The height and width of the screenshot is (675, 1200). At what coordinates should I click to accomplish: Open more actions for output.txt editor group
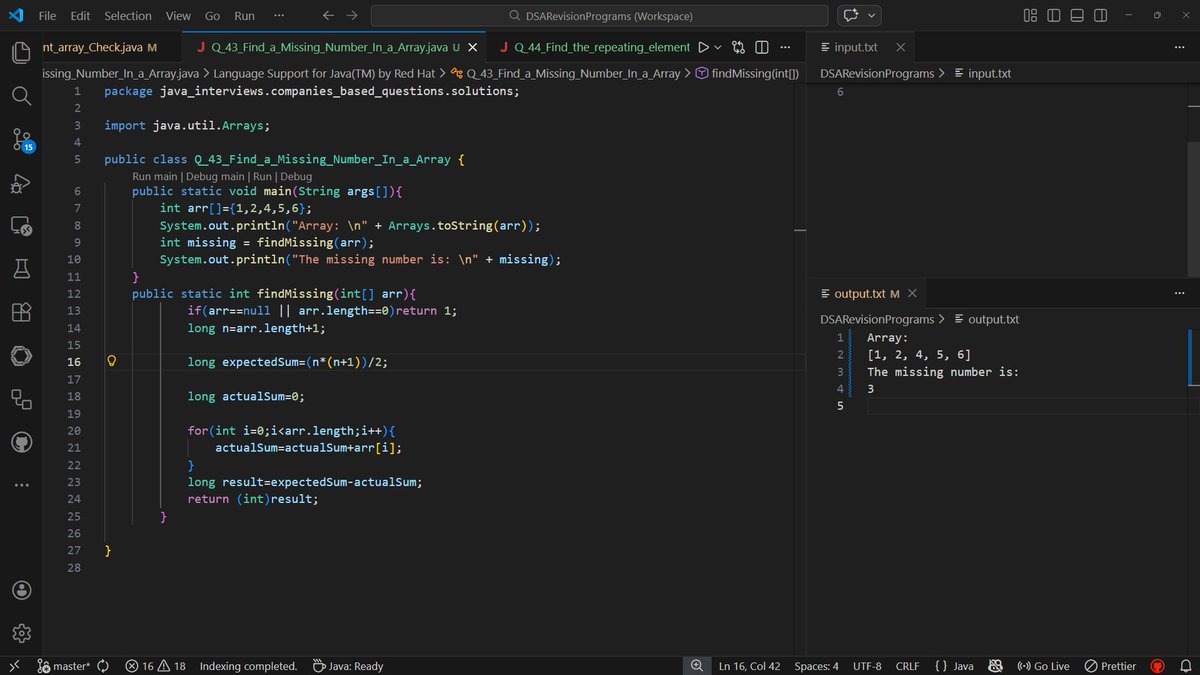1179,293
